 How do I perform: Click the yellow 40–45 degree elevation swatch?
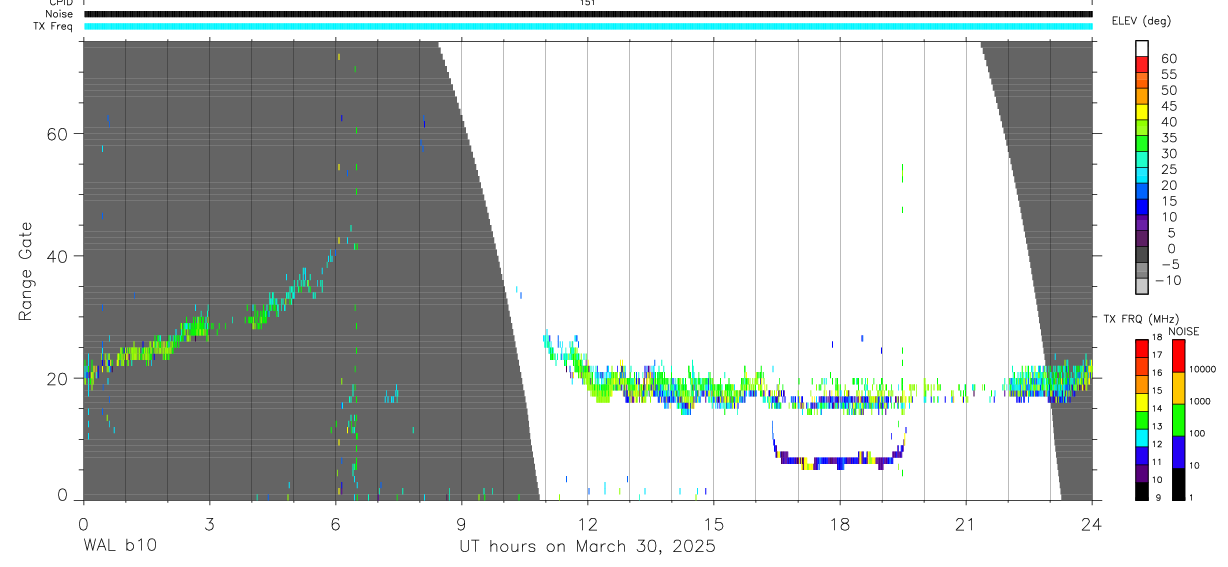[x=1142, y=113]
